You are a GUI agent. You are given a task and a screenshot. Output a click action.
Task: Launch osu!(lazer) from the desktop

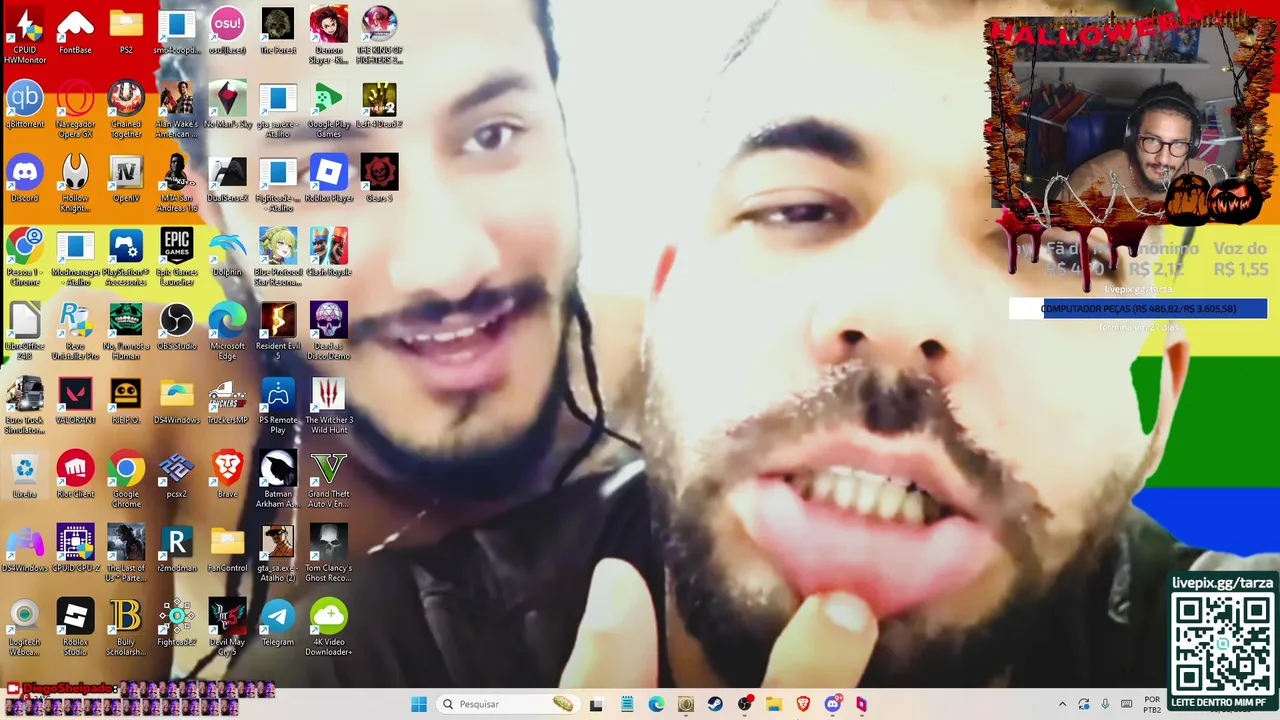pyautogui.click(x=227, y=32)
